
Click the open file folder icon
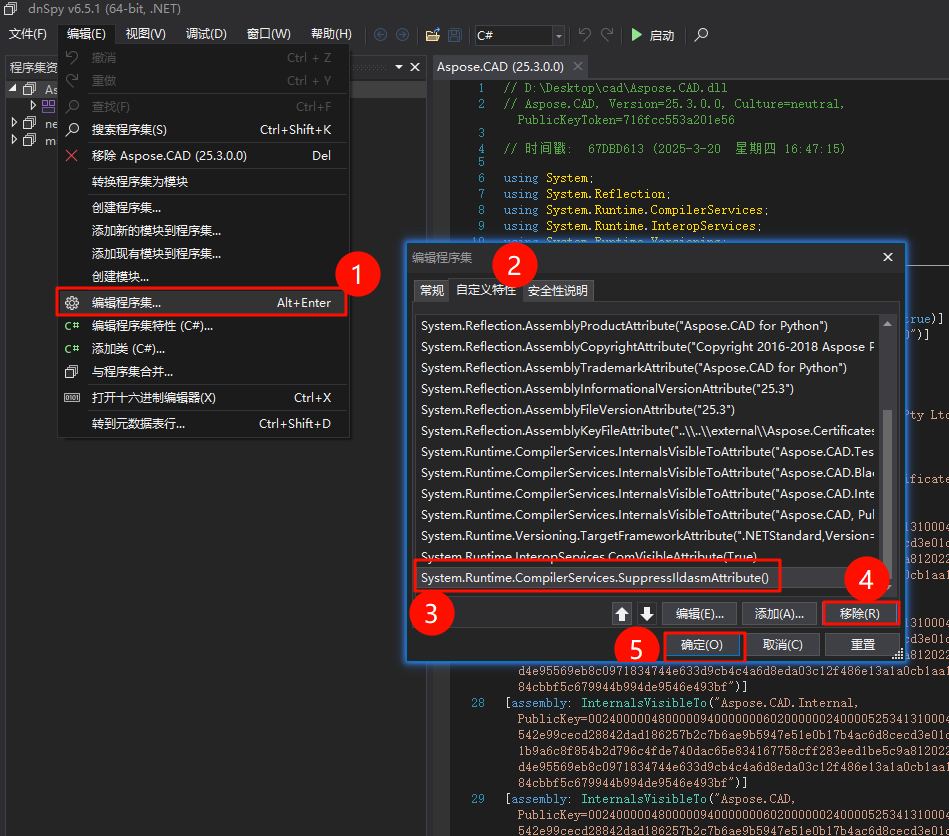coord(433,35)
